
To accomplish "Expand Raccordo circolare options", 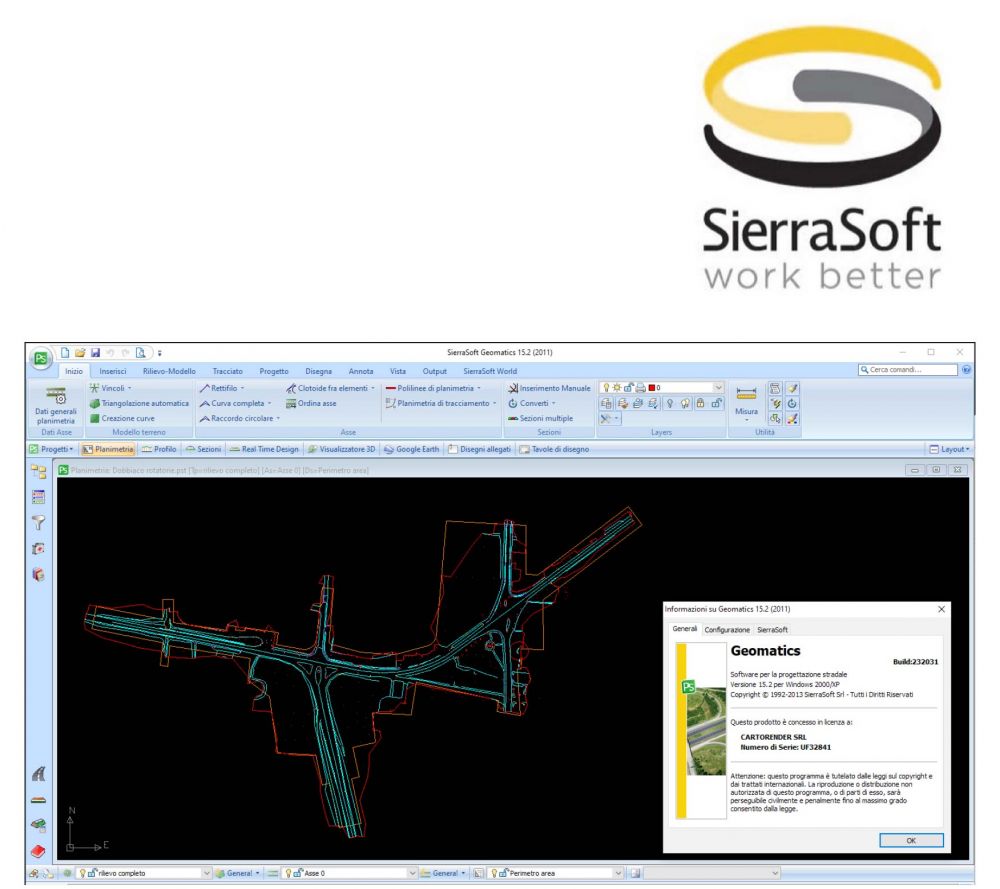I will 240,418.
